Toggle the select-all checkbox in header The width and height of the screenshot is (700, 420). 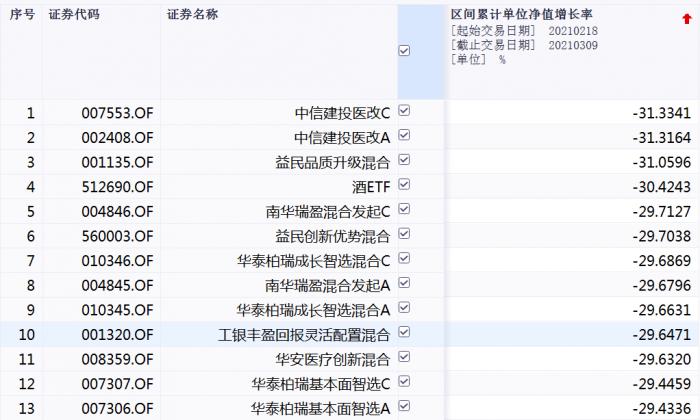404,50
